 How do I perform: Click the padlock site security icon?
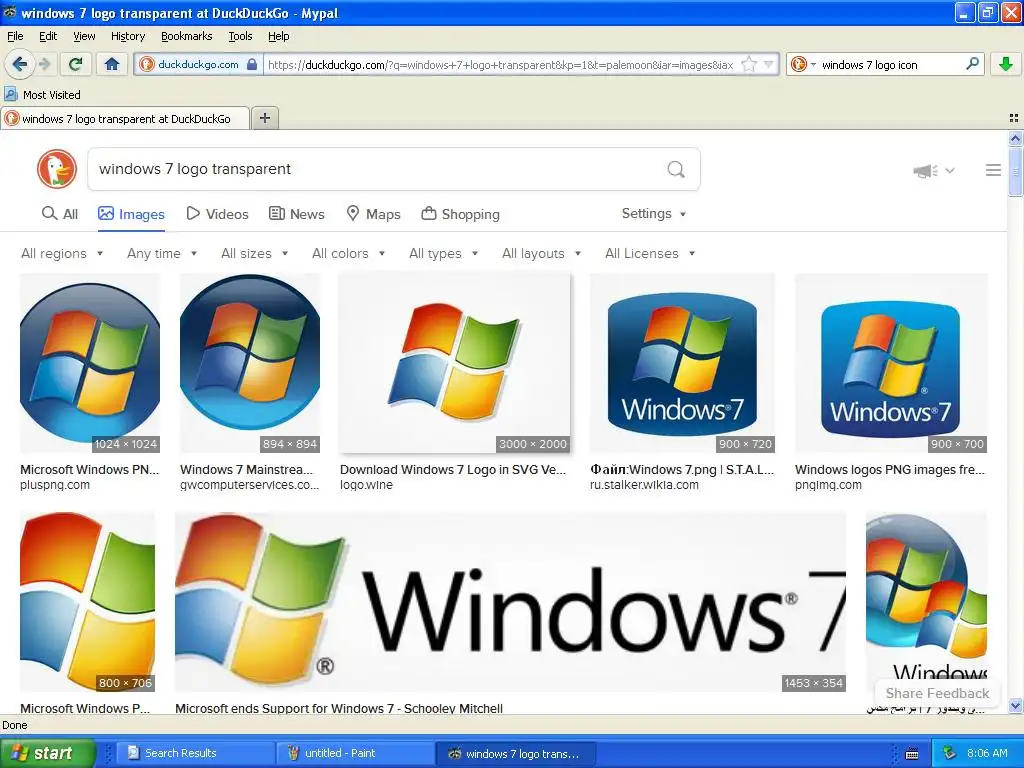[x=252, y=65]
